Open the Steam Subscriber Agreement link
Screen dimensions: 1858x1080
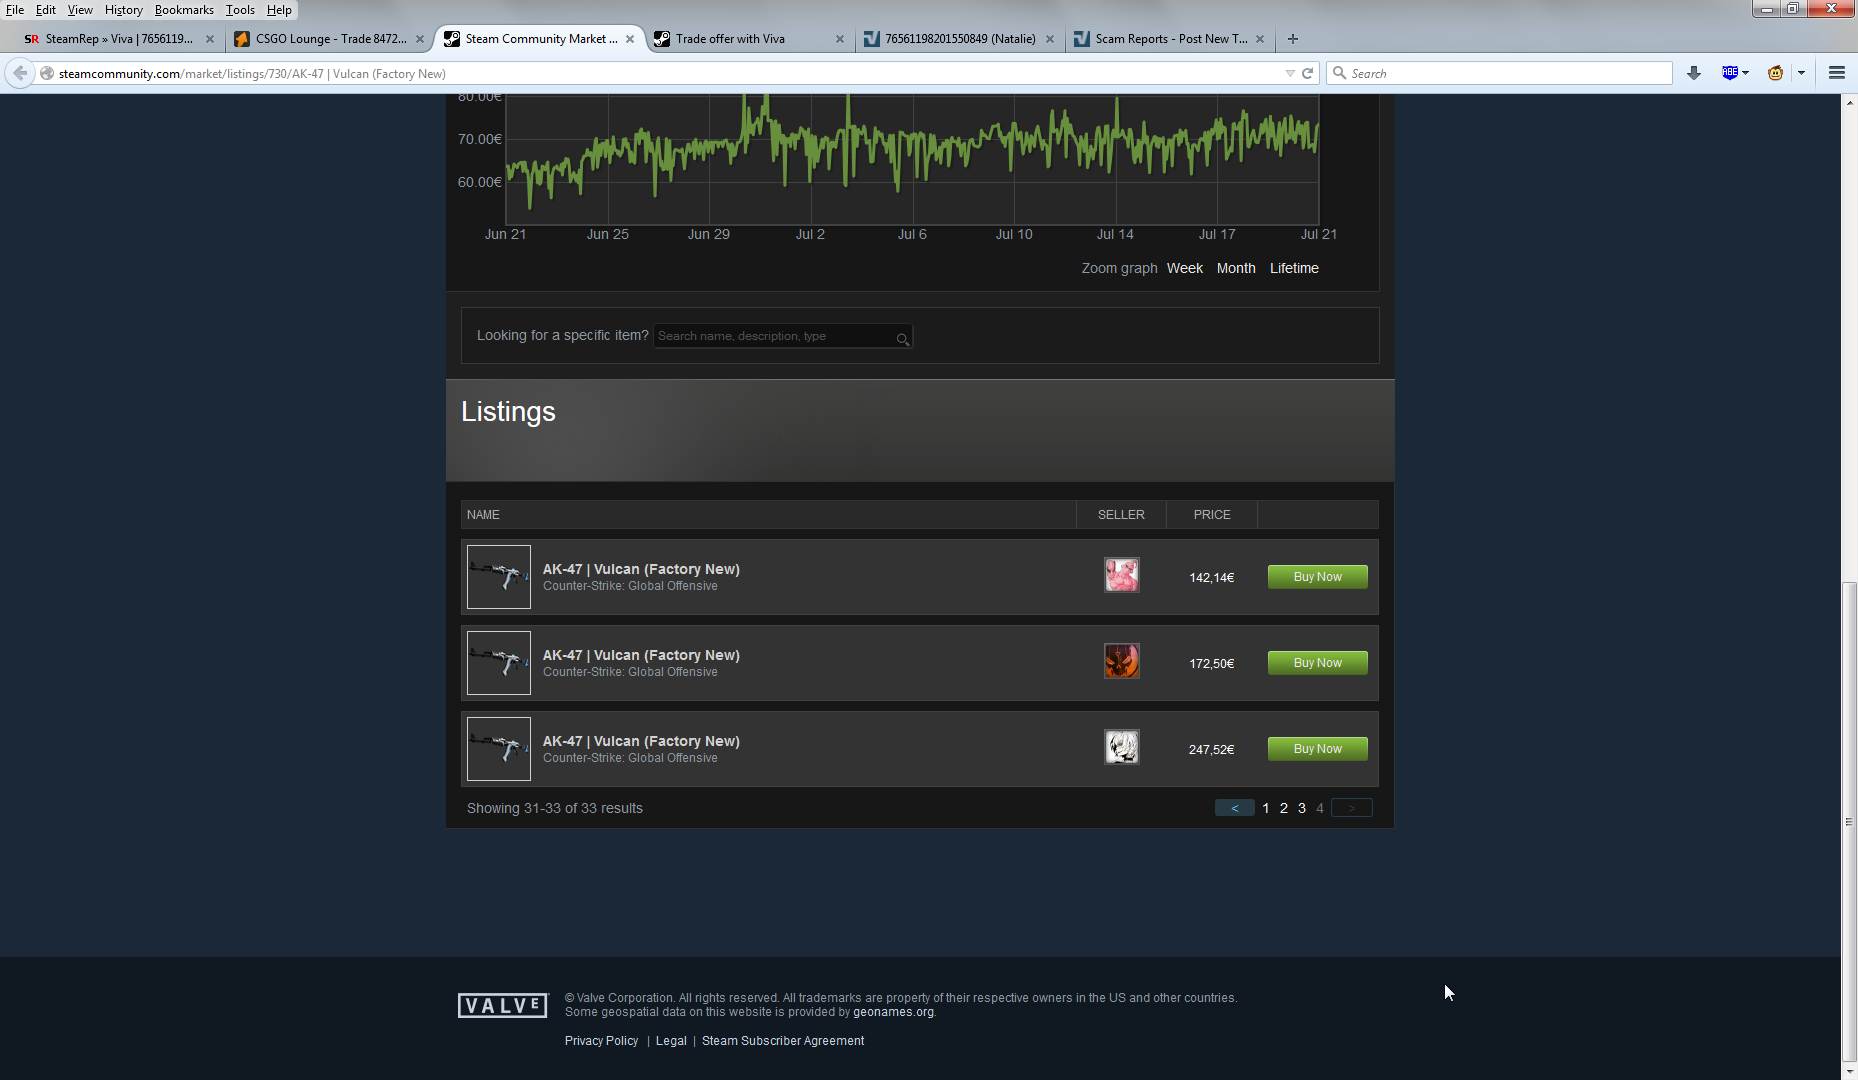782,1041
